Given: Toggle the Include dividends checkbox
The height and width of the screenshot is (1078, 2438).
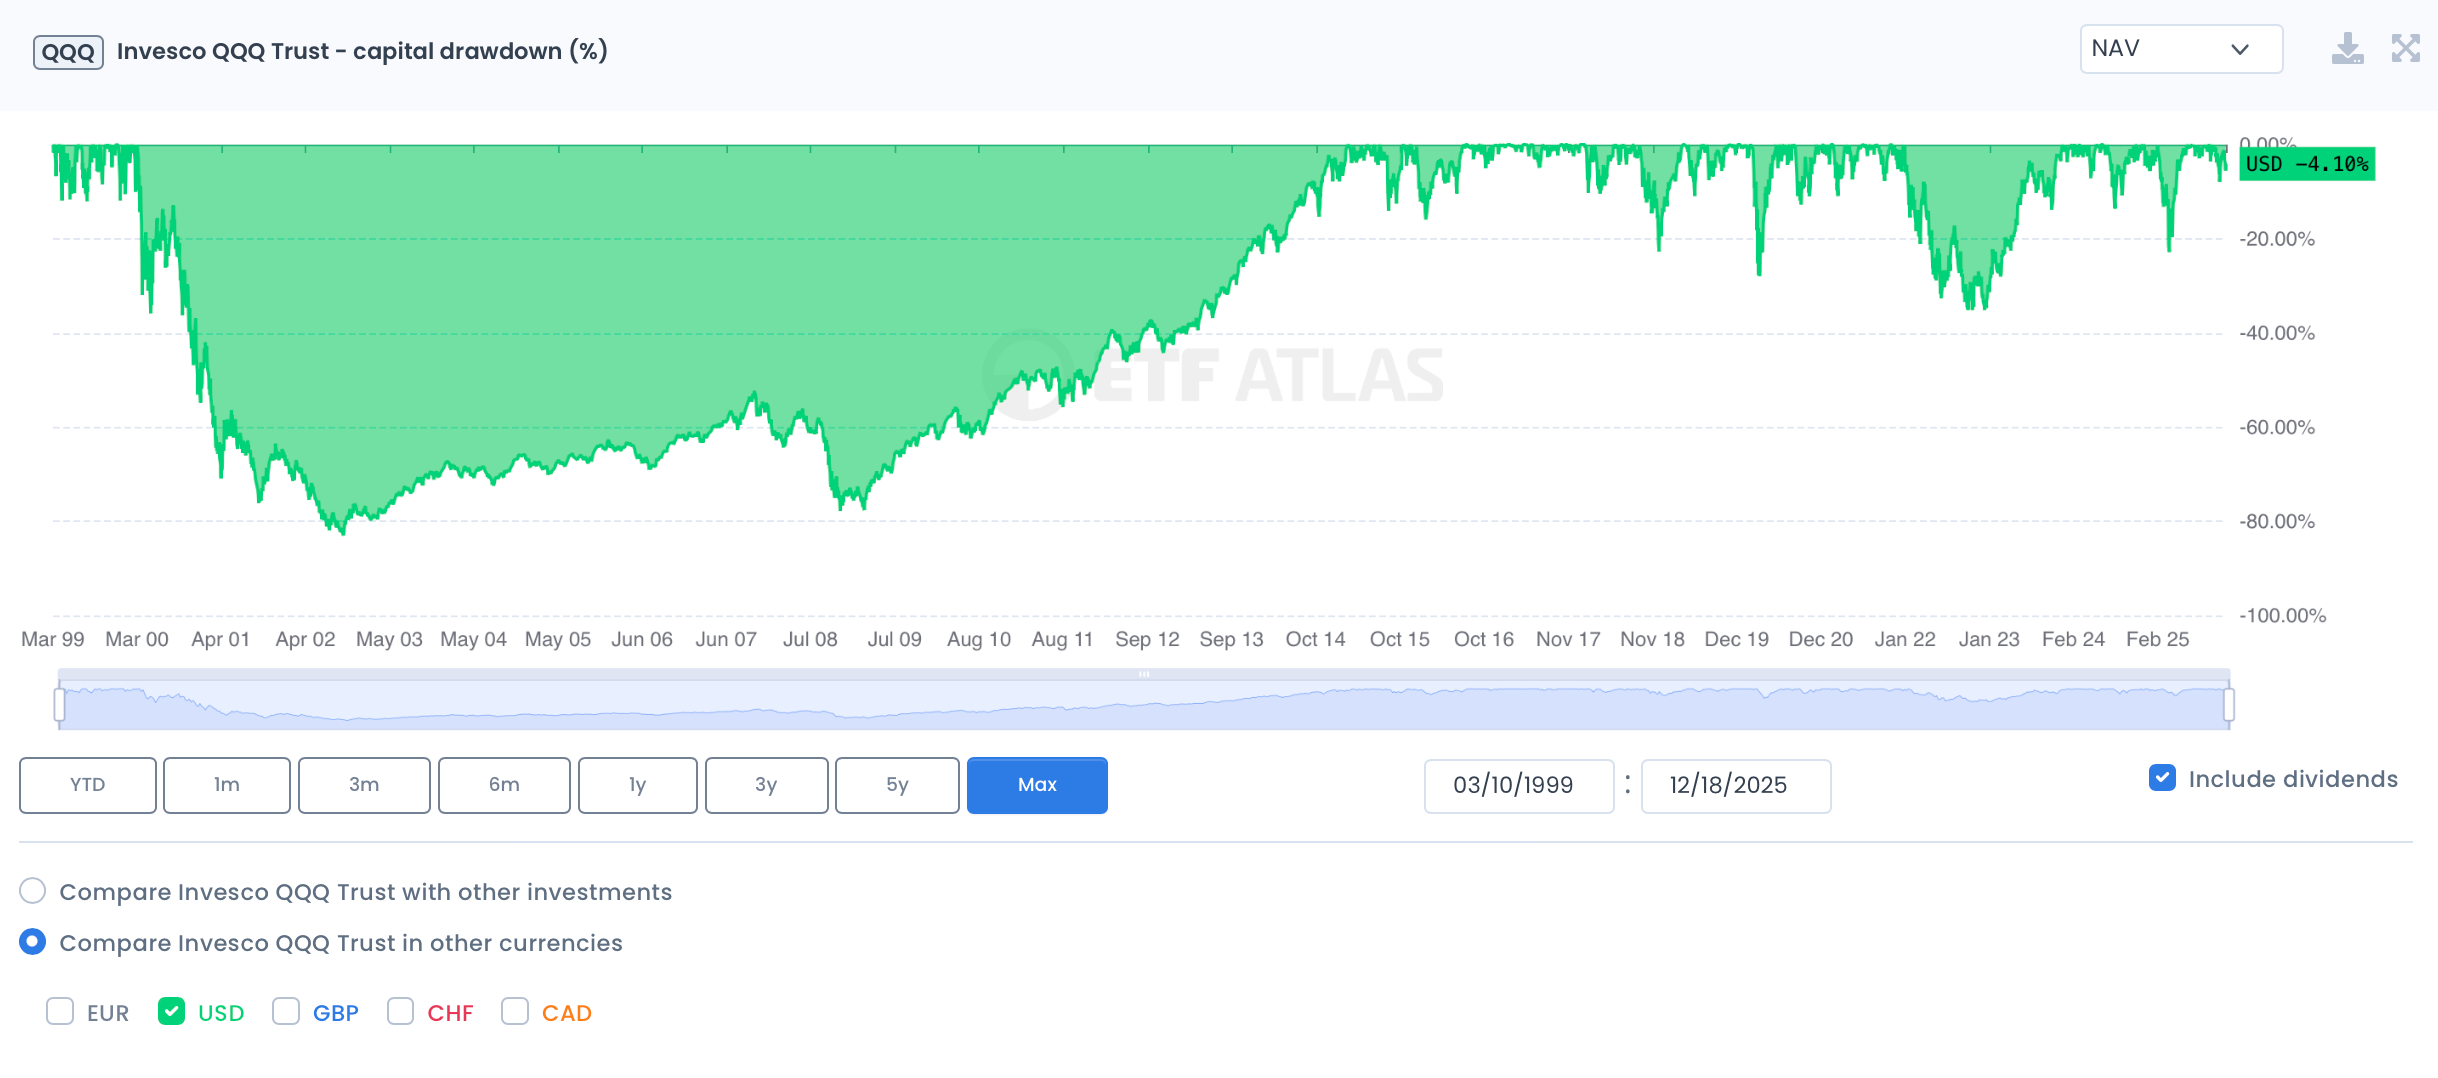Looking at the screenshot, I should 2162,778.
